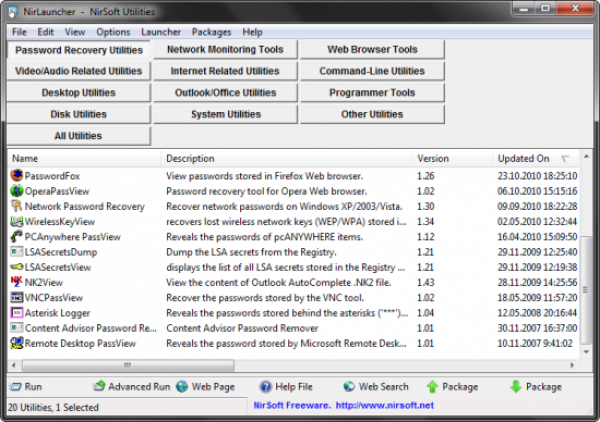This screenshot has height=422, width=600.
Task: Click the Remote Desktop PassView icon
Action: pyautogui.click(x=16, y=343)
